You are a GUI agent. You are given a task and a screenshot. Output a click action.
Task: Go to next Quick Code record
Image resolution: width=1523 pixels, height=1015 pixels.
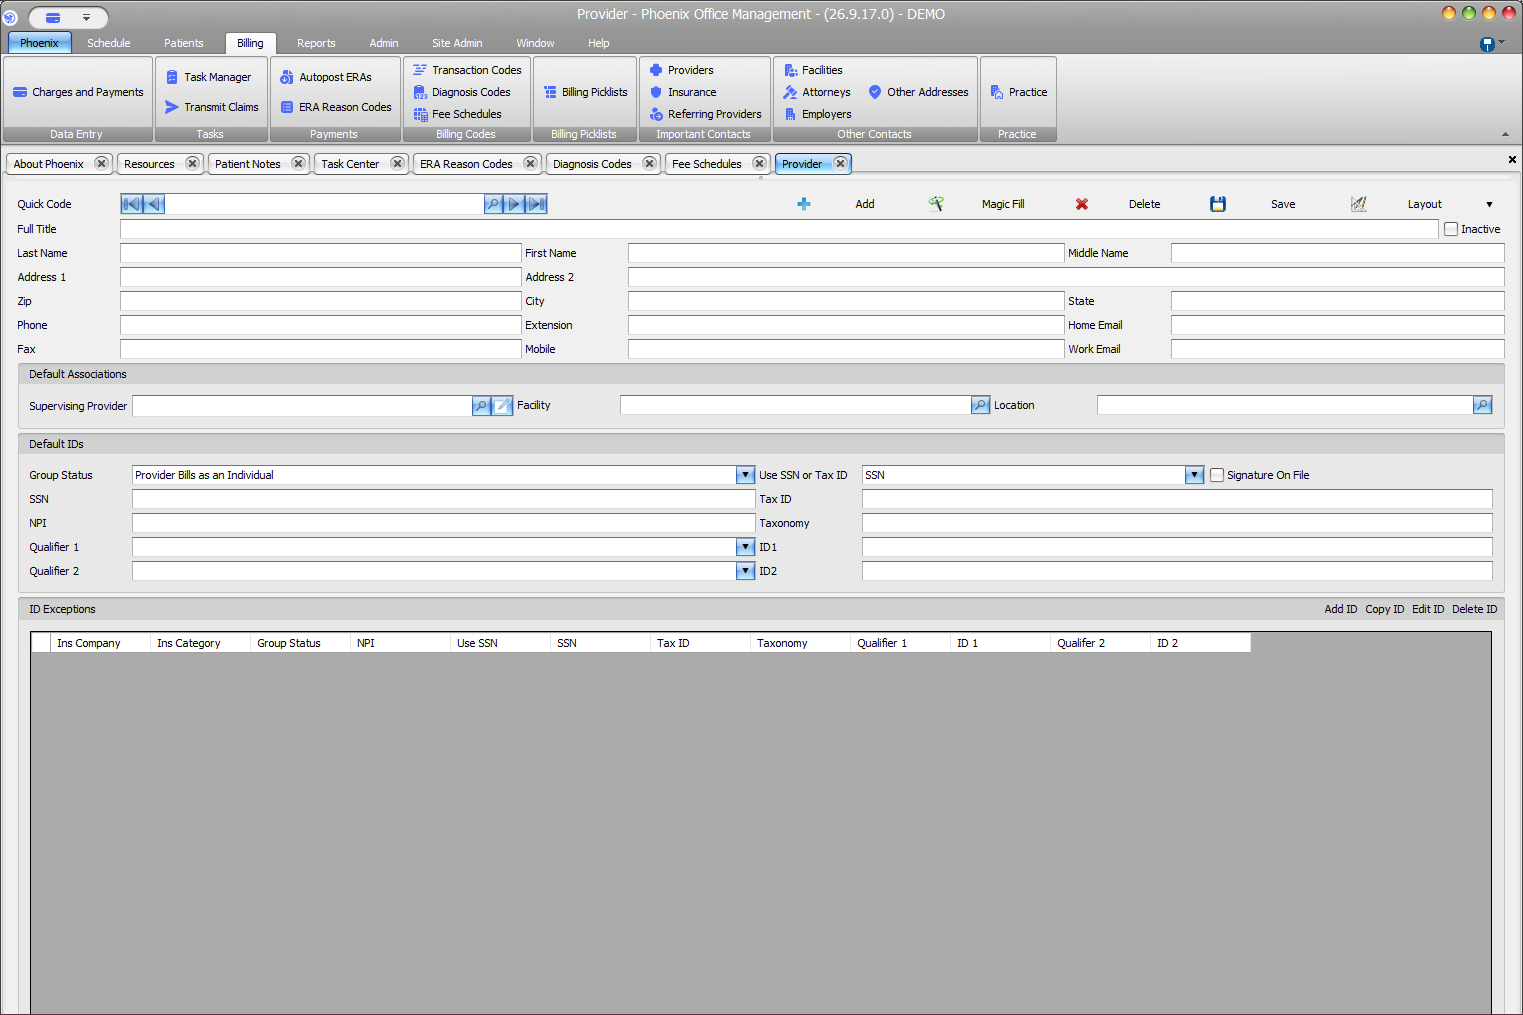(514, 204)
